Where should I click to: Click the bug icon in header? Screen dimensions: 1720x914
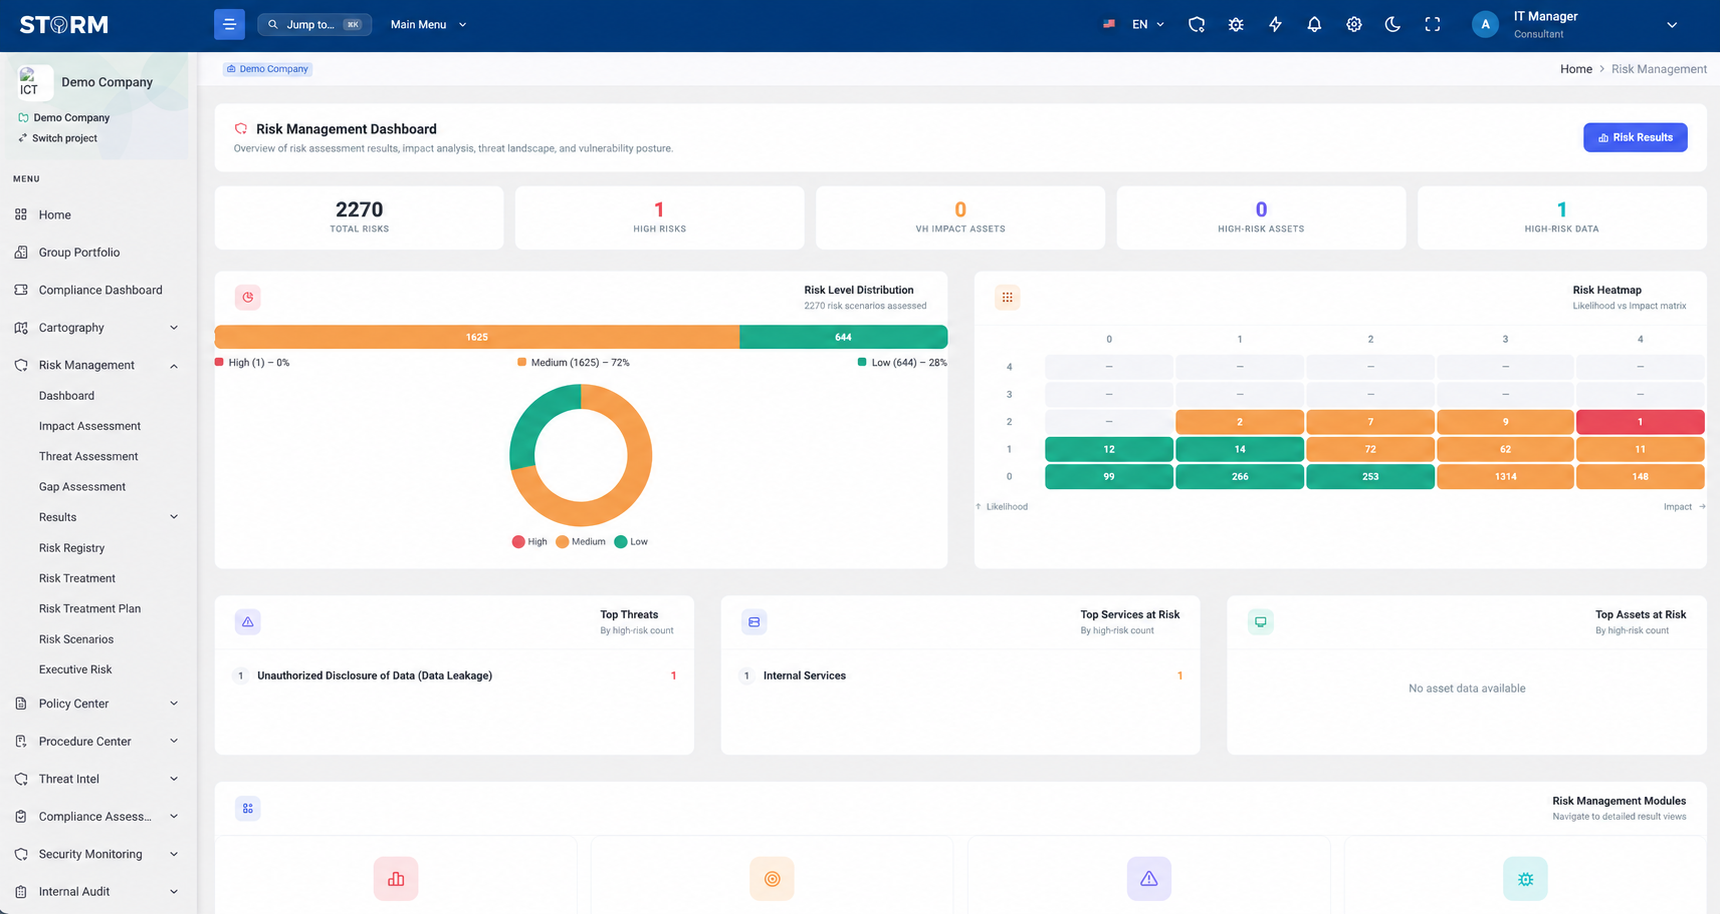coord(1236,24)
